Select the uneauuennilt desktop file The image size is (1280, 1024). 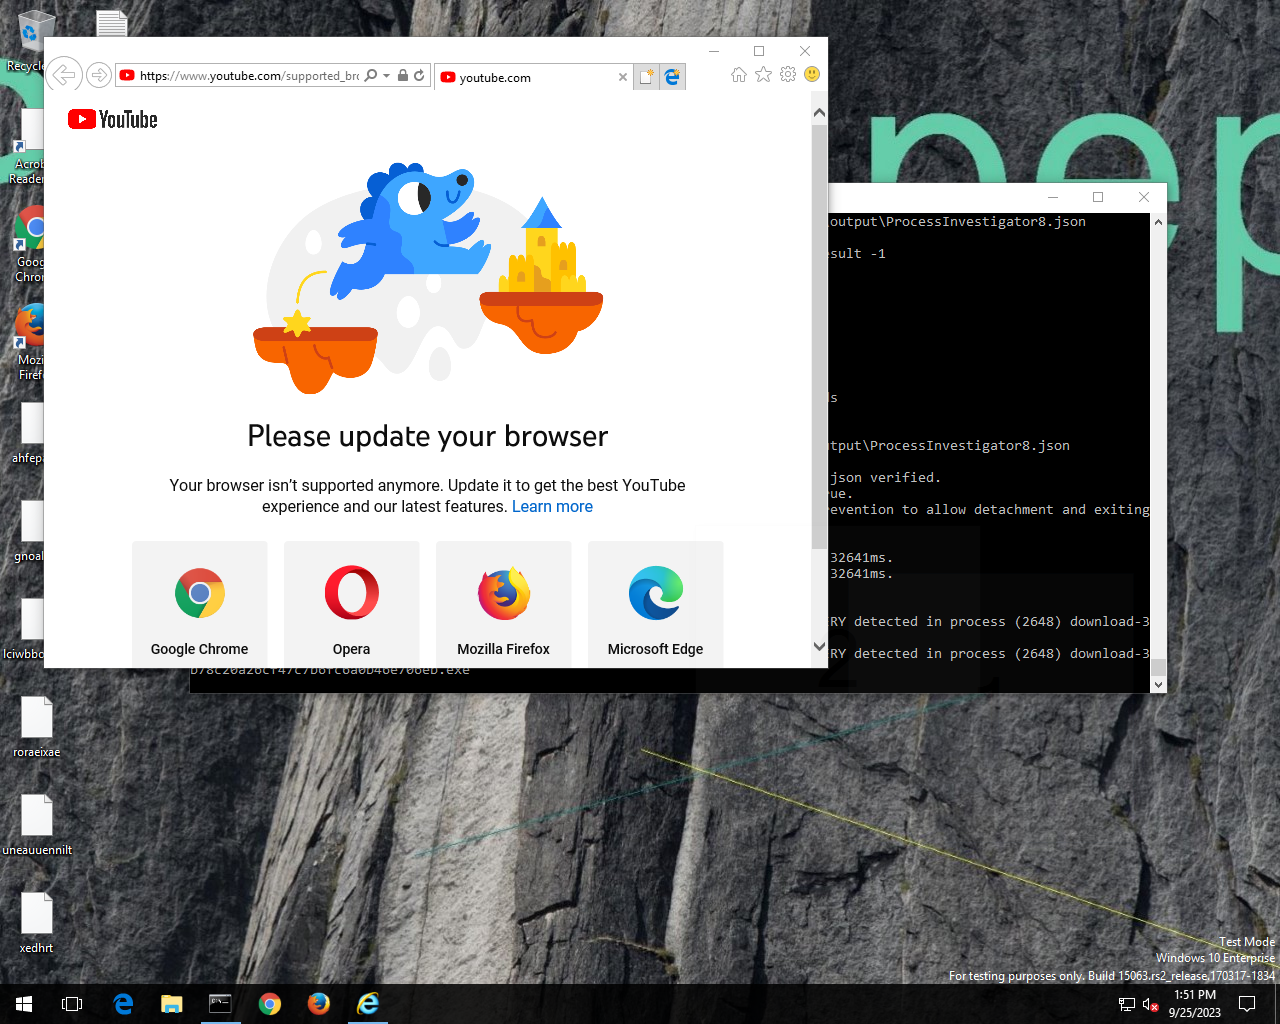tap(37, 825)
